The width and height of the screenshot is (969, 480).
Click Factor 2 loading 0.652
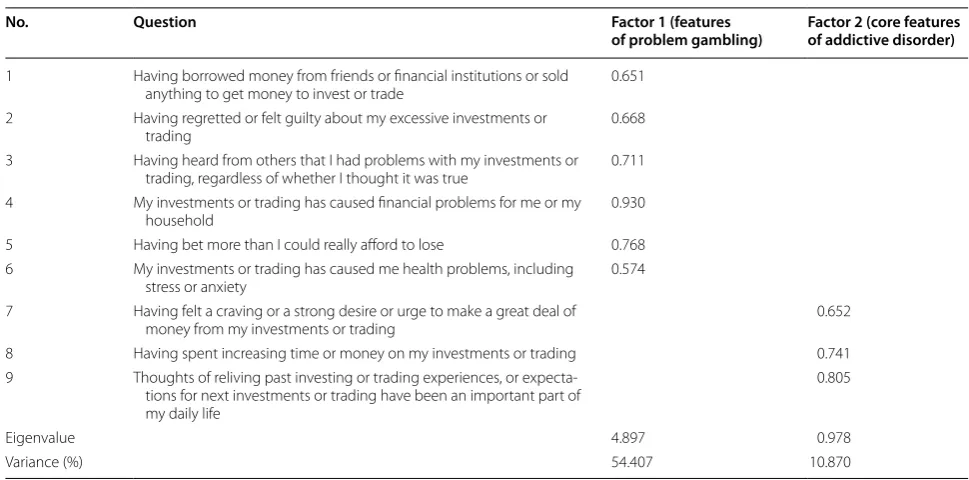coord(833,311)
